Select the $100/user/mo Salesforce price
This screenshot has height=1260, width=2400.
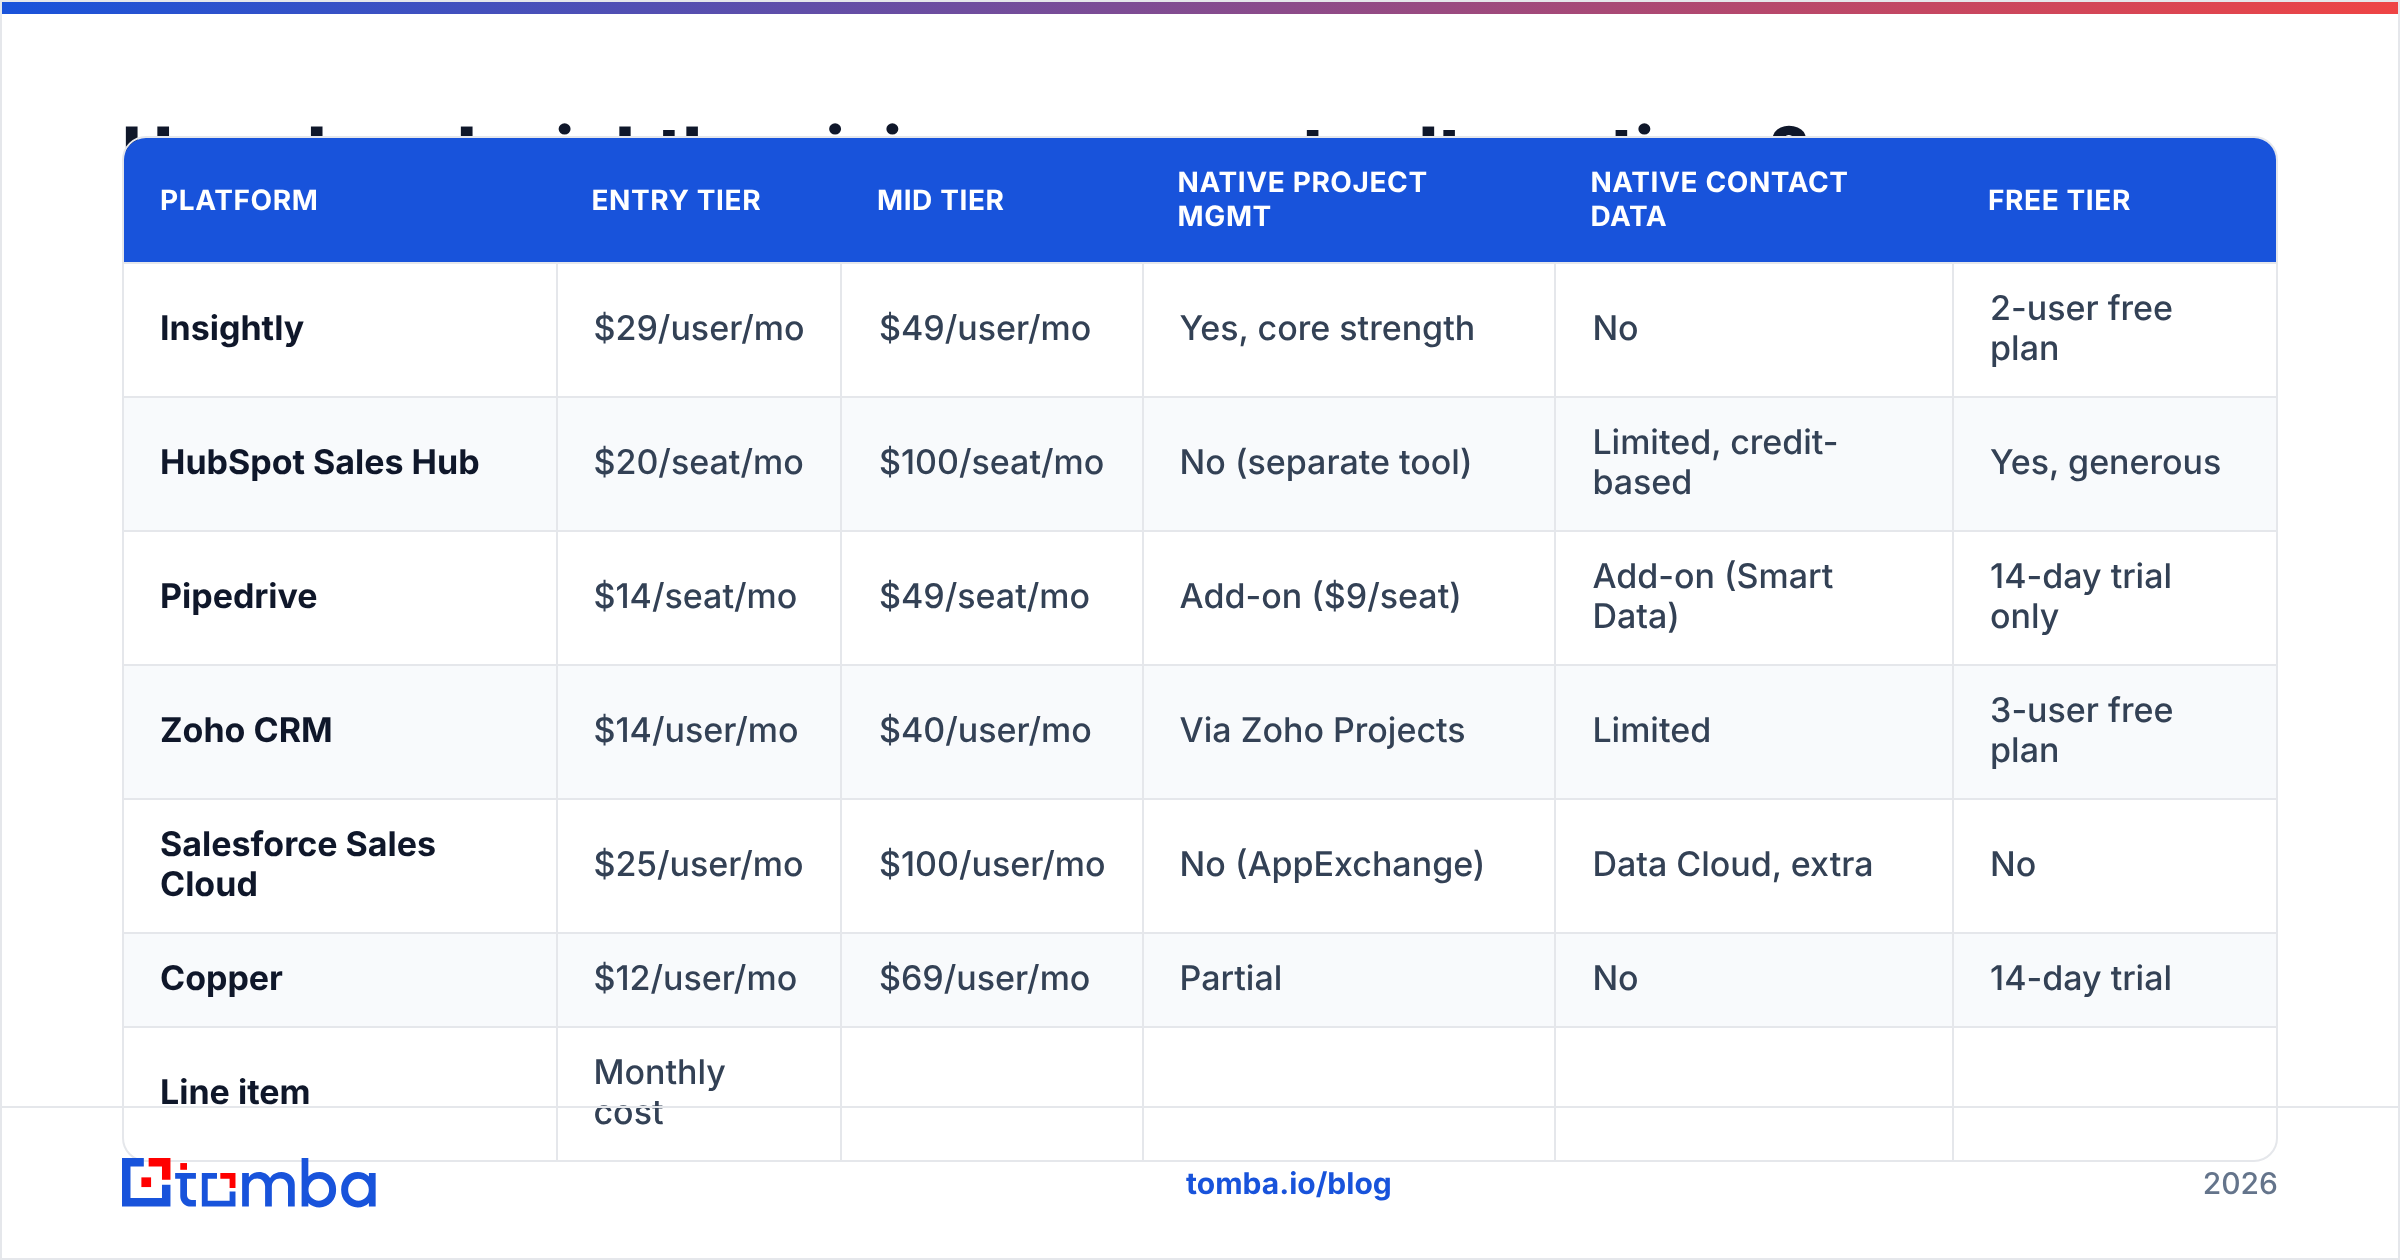coord(992,864)
